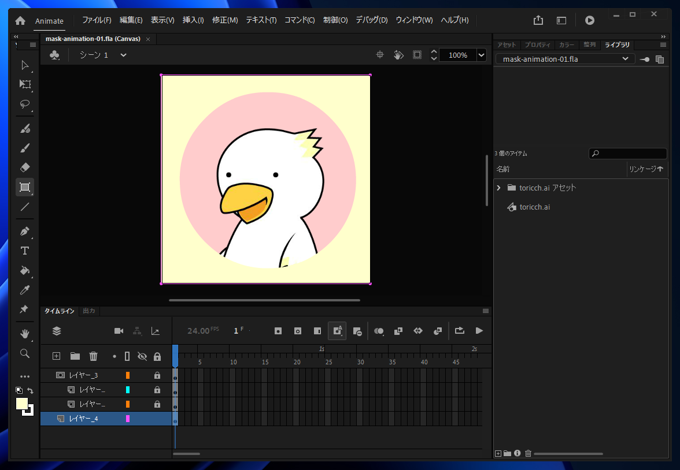Play the timeline animation
The image size is (680, 470).
pos(479,331)
